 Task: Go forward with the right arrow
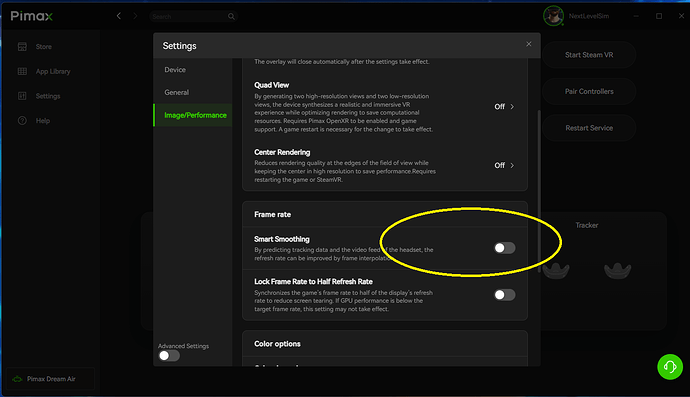[x=135, y=16]
